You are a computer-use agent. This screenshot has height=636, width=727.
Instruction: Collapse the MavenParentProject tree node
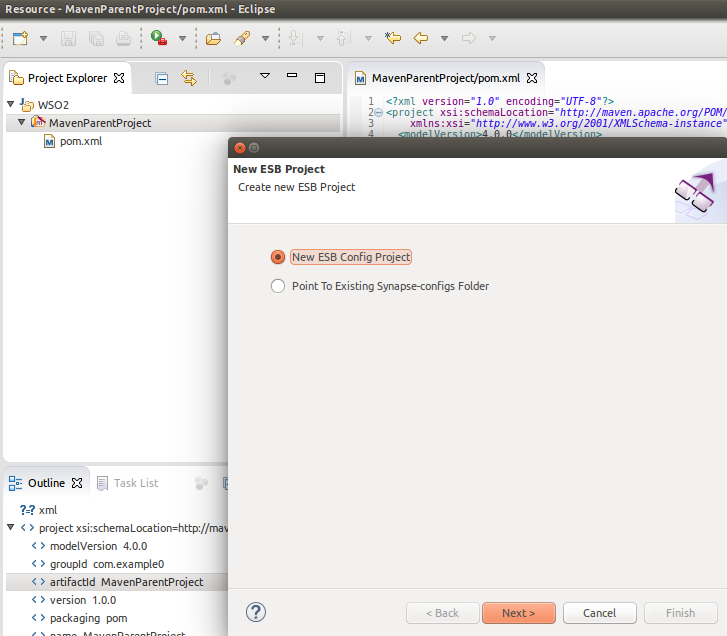pyautogui.click(x=21, y=123)
